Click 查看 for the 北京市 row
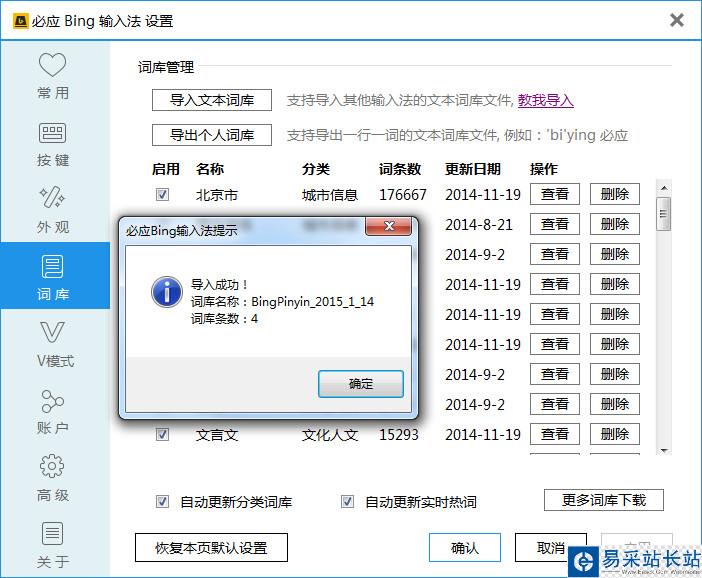The width and height of the screenshot is (702, 578). tap(555, 194)
